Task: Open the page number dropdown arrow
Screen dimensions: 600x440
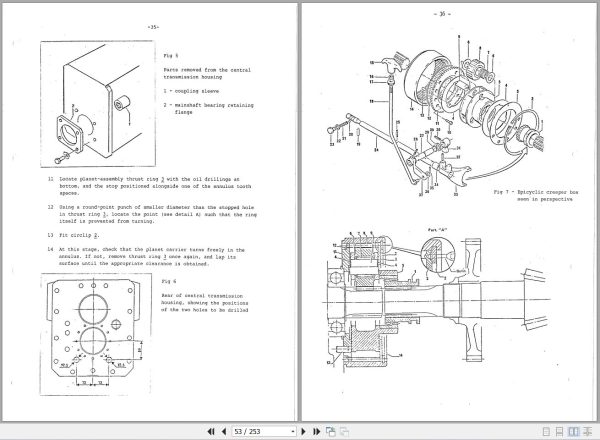Action: tap(293, 432)
